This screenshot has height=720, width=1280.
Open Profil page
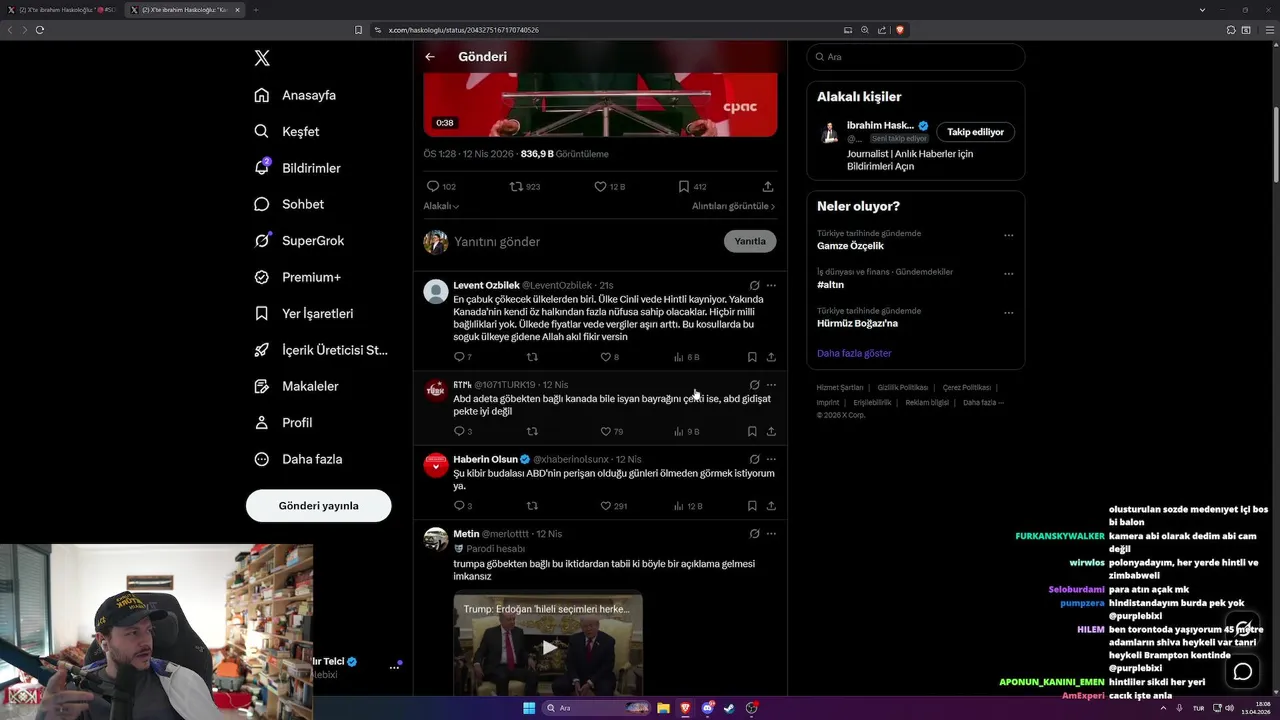(283, 422)
